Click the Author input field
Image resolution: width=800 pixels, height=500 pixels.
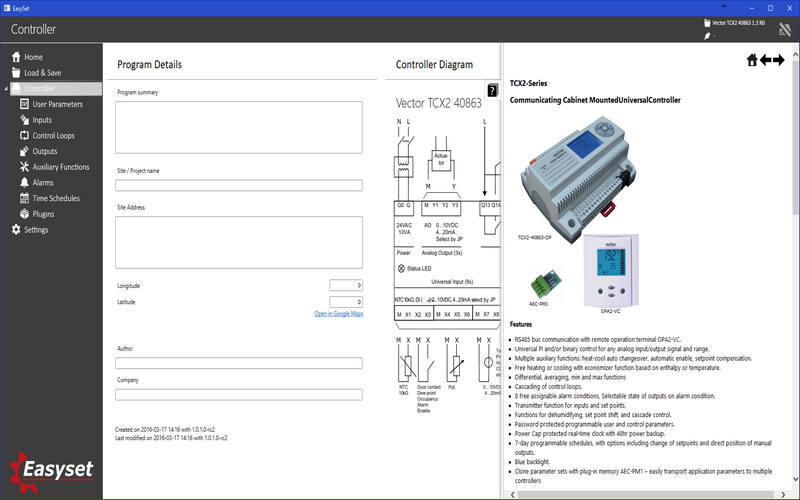(x=239, y=363)
